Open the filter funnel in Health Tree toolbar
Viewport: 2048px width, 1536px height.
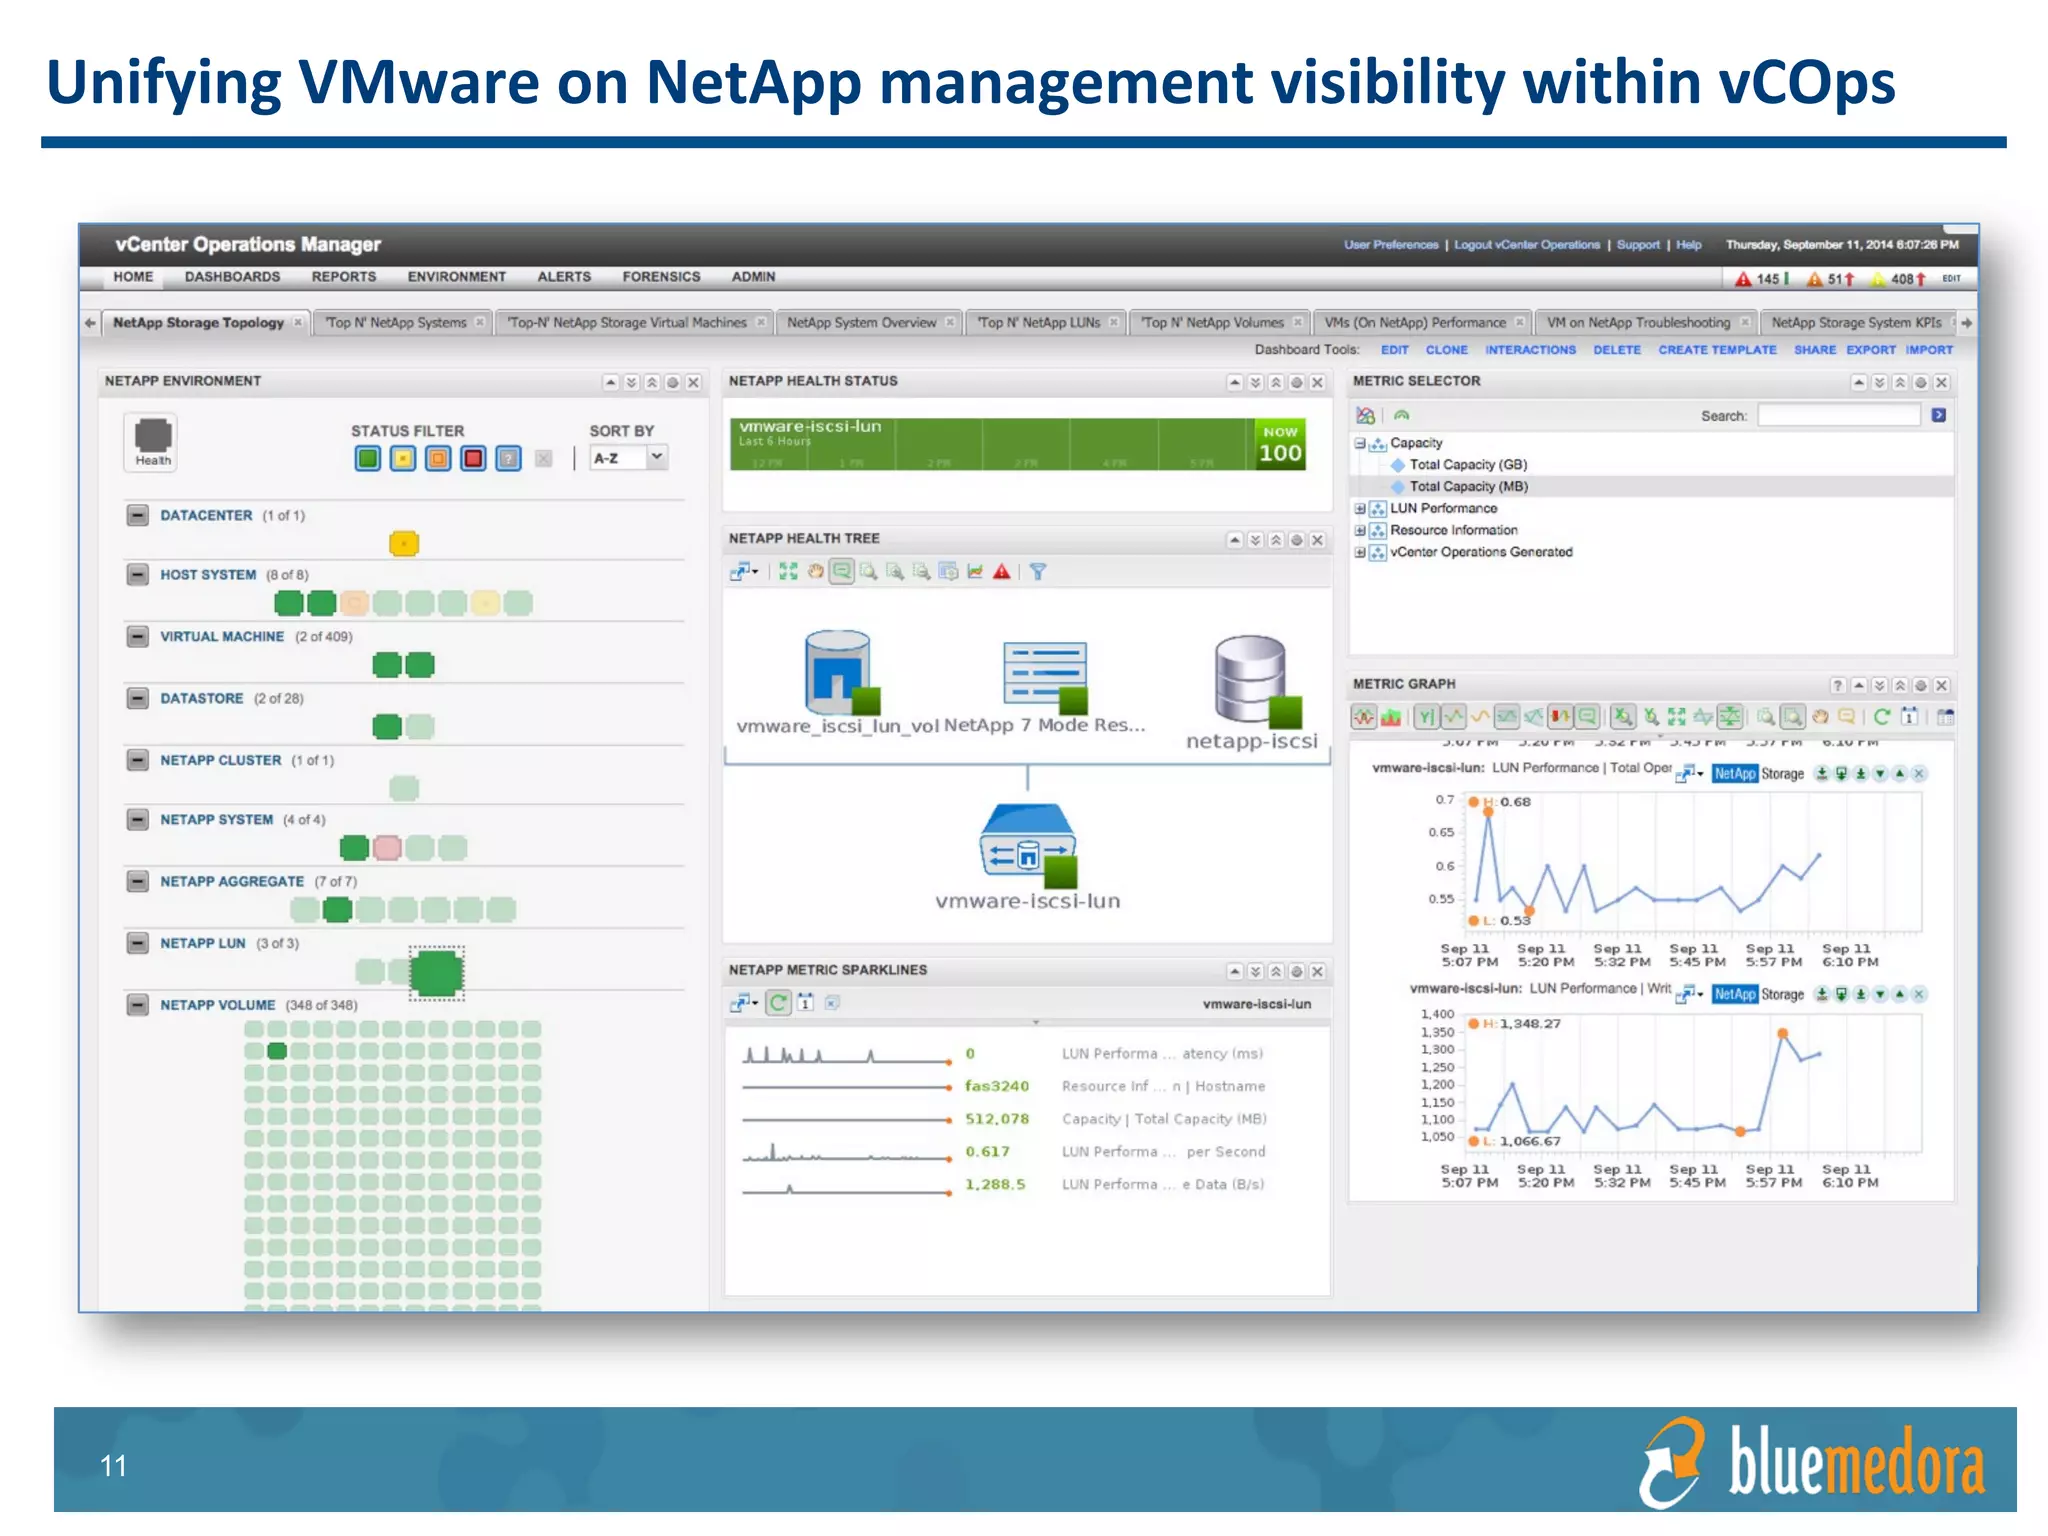click(x=1038, y=571)
